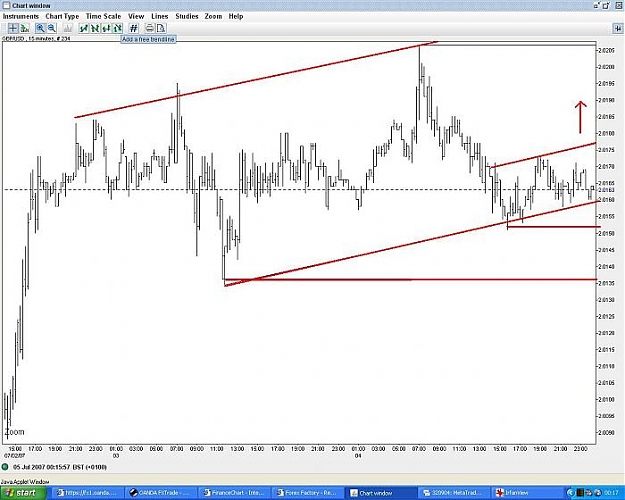Viewport: 625px width, 500px height.
Task: Open the Chart Type menu
Action: pyautogui.click(x=62, y=16)
